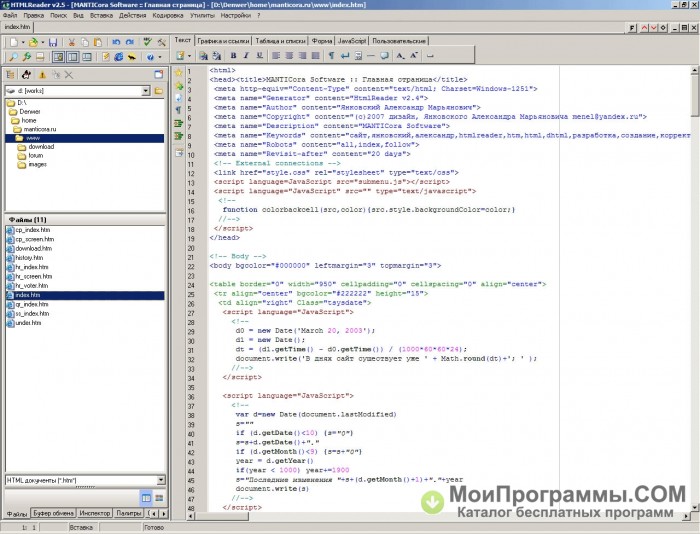Open the Утилиты menu
The image size is (700, 534).
[202, 15]
